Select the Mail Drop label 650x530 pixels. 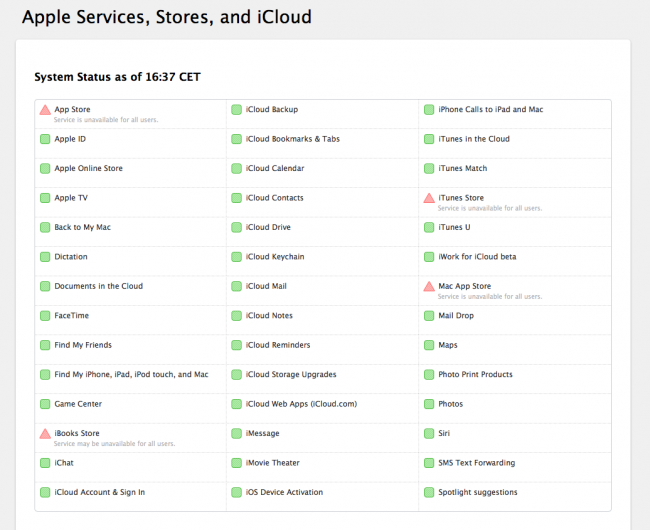click(x=456, y=316)
